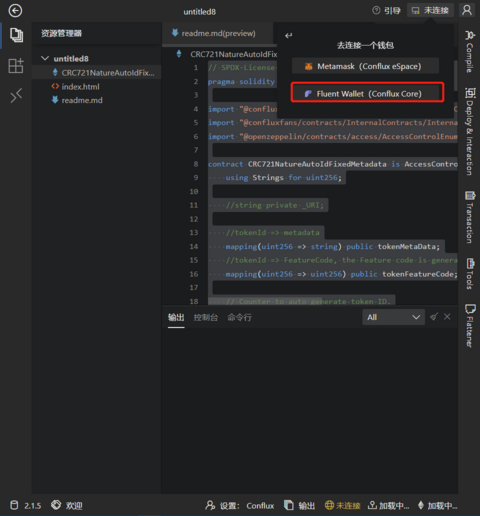Open 设置: Conflux settings in status bar

point(240,506)
